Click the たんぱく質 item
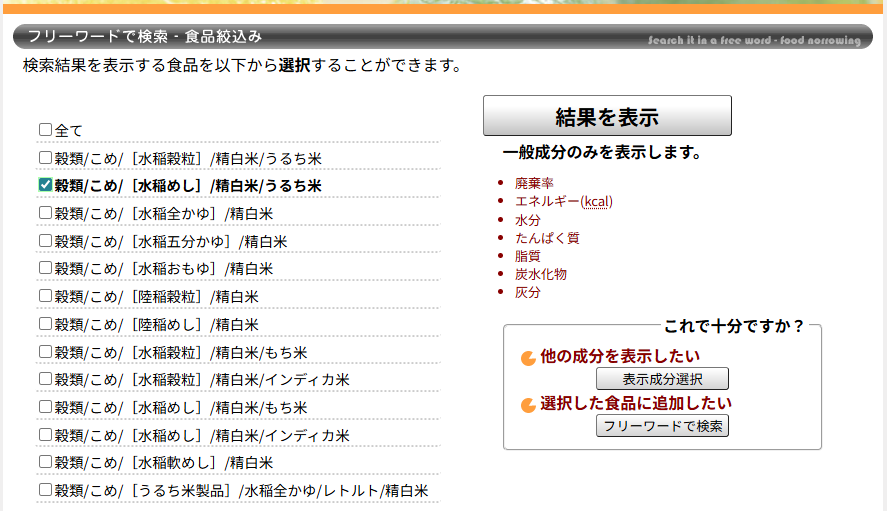Screen dimensions: 887x511 point(547,238)
